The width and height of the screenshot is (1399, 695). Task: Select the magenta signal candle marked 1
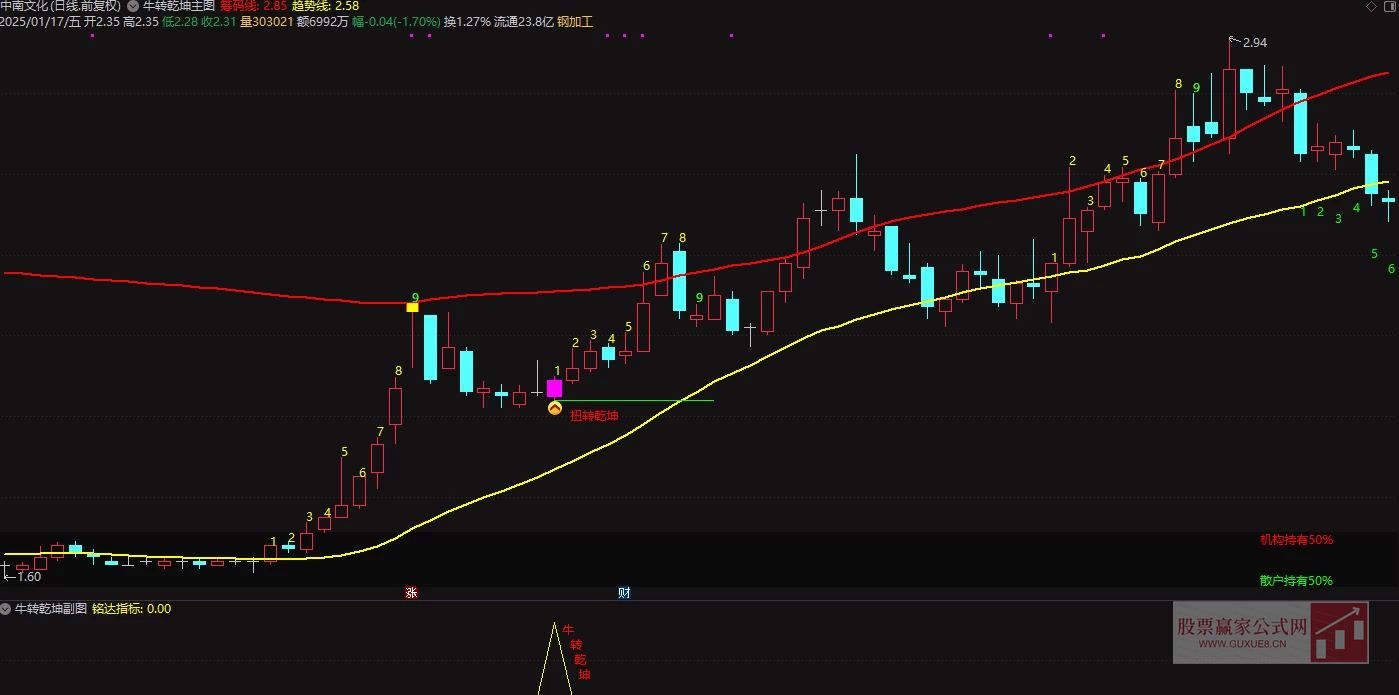(554, 389)
